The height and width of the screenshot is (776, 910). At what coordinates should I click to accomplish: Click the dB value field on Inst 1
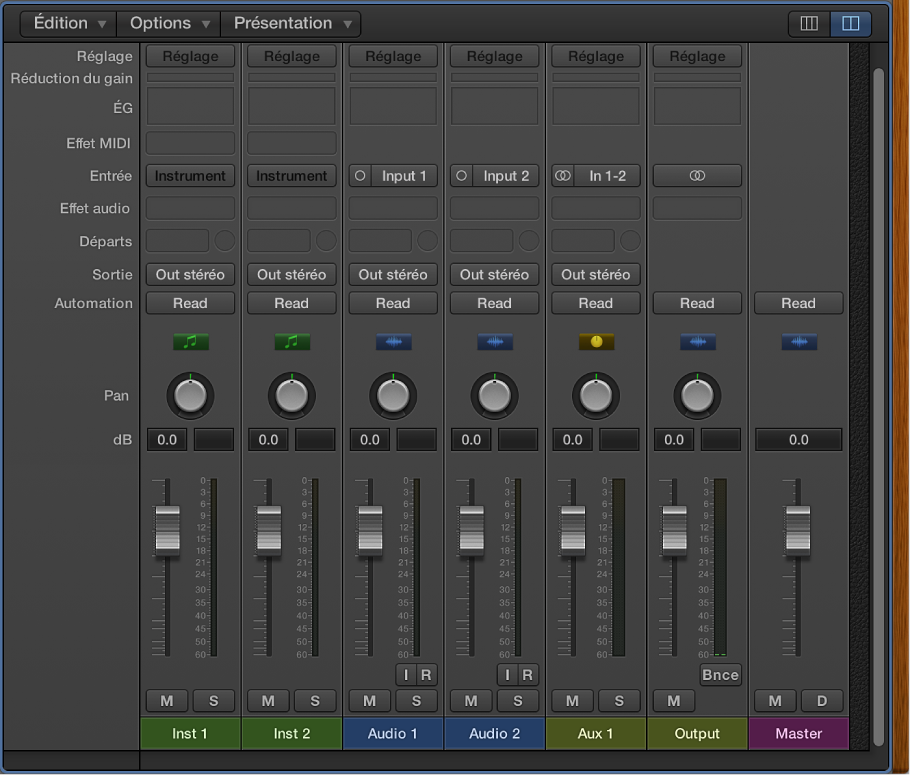pyautogui.click(x=166, y=439)
